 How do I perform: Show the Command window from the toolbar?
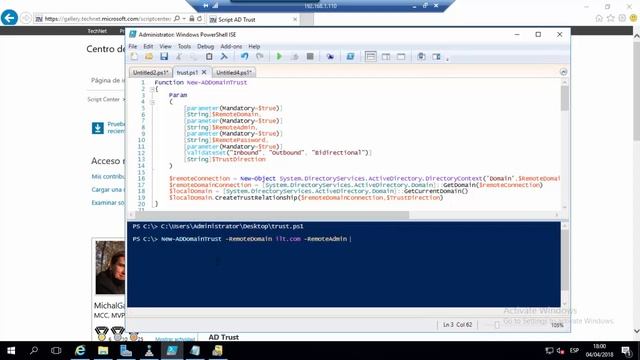421,57
